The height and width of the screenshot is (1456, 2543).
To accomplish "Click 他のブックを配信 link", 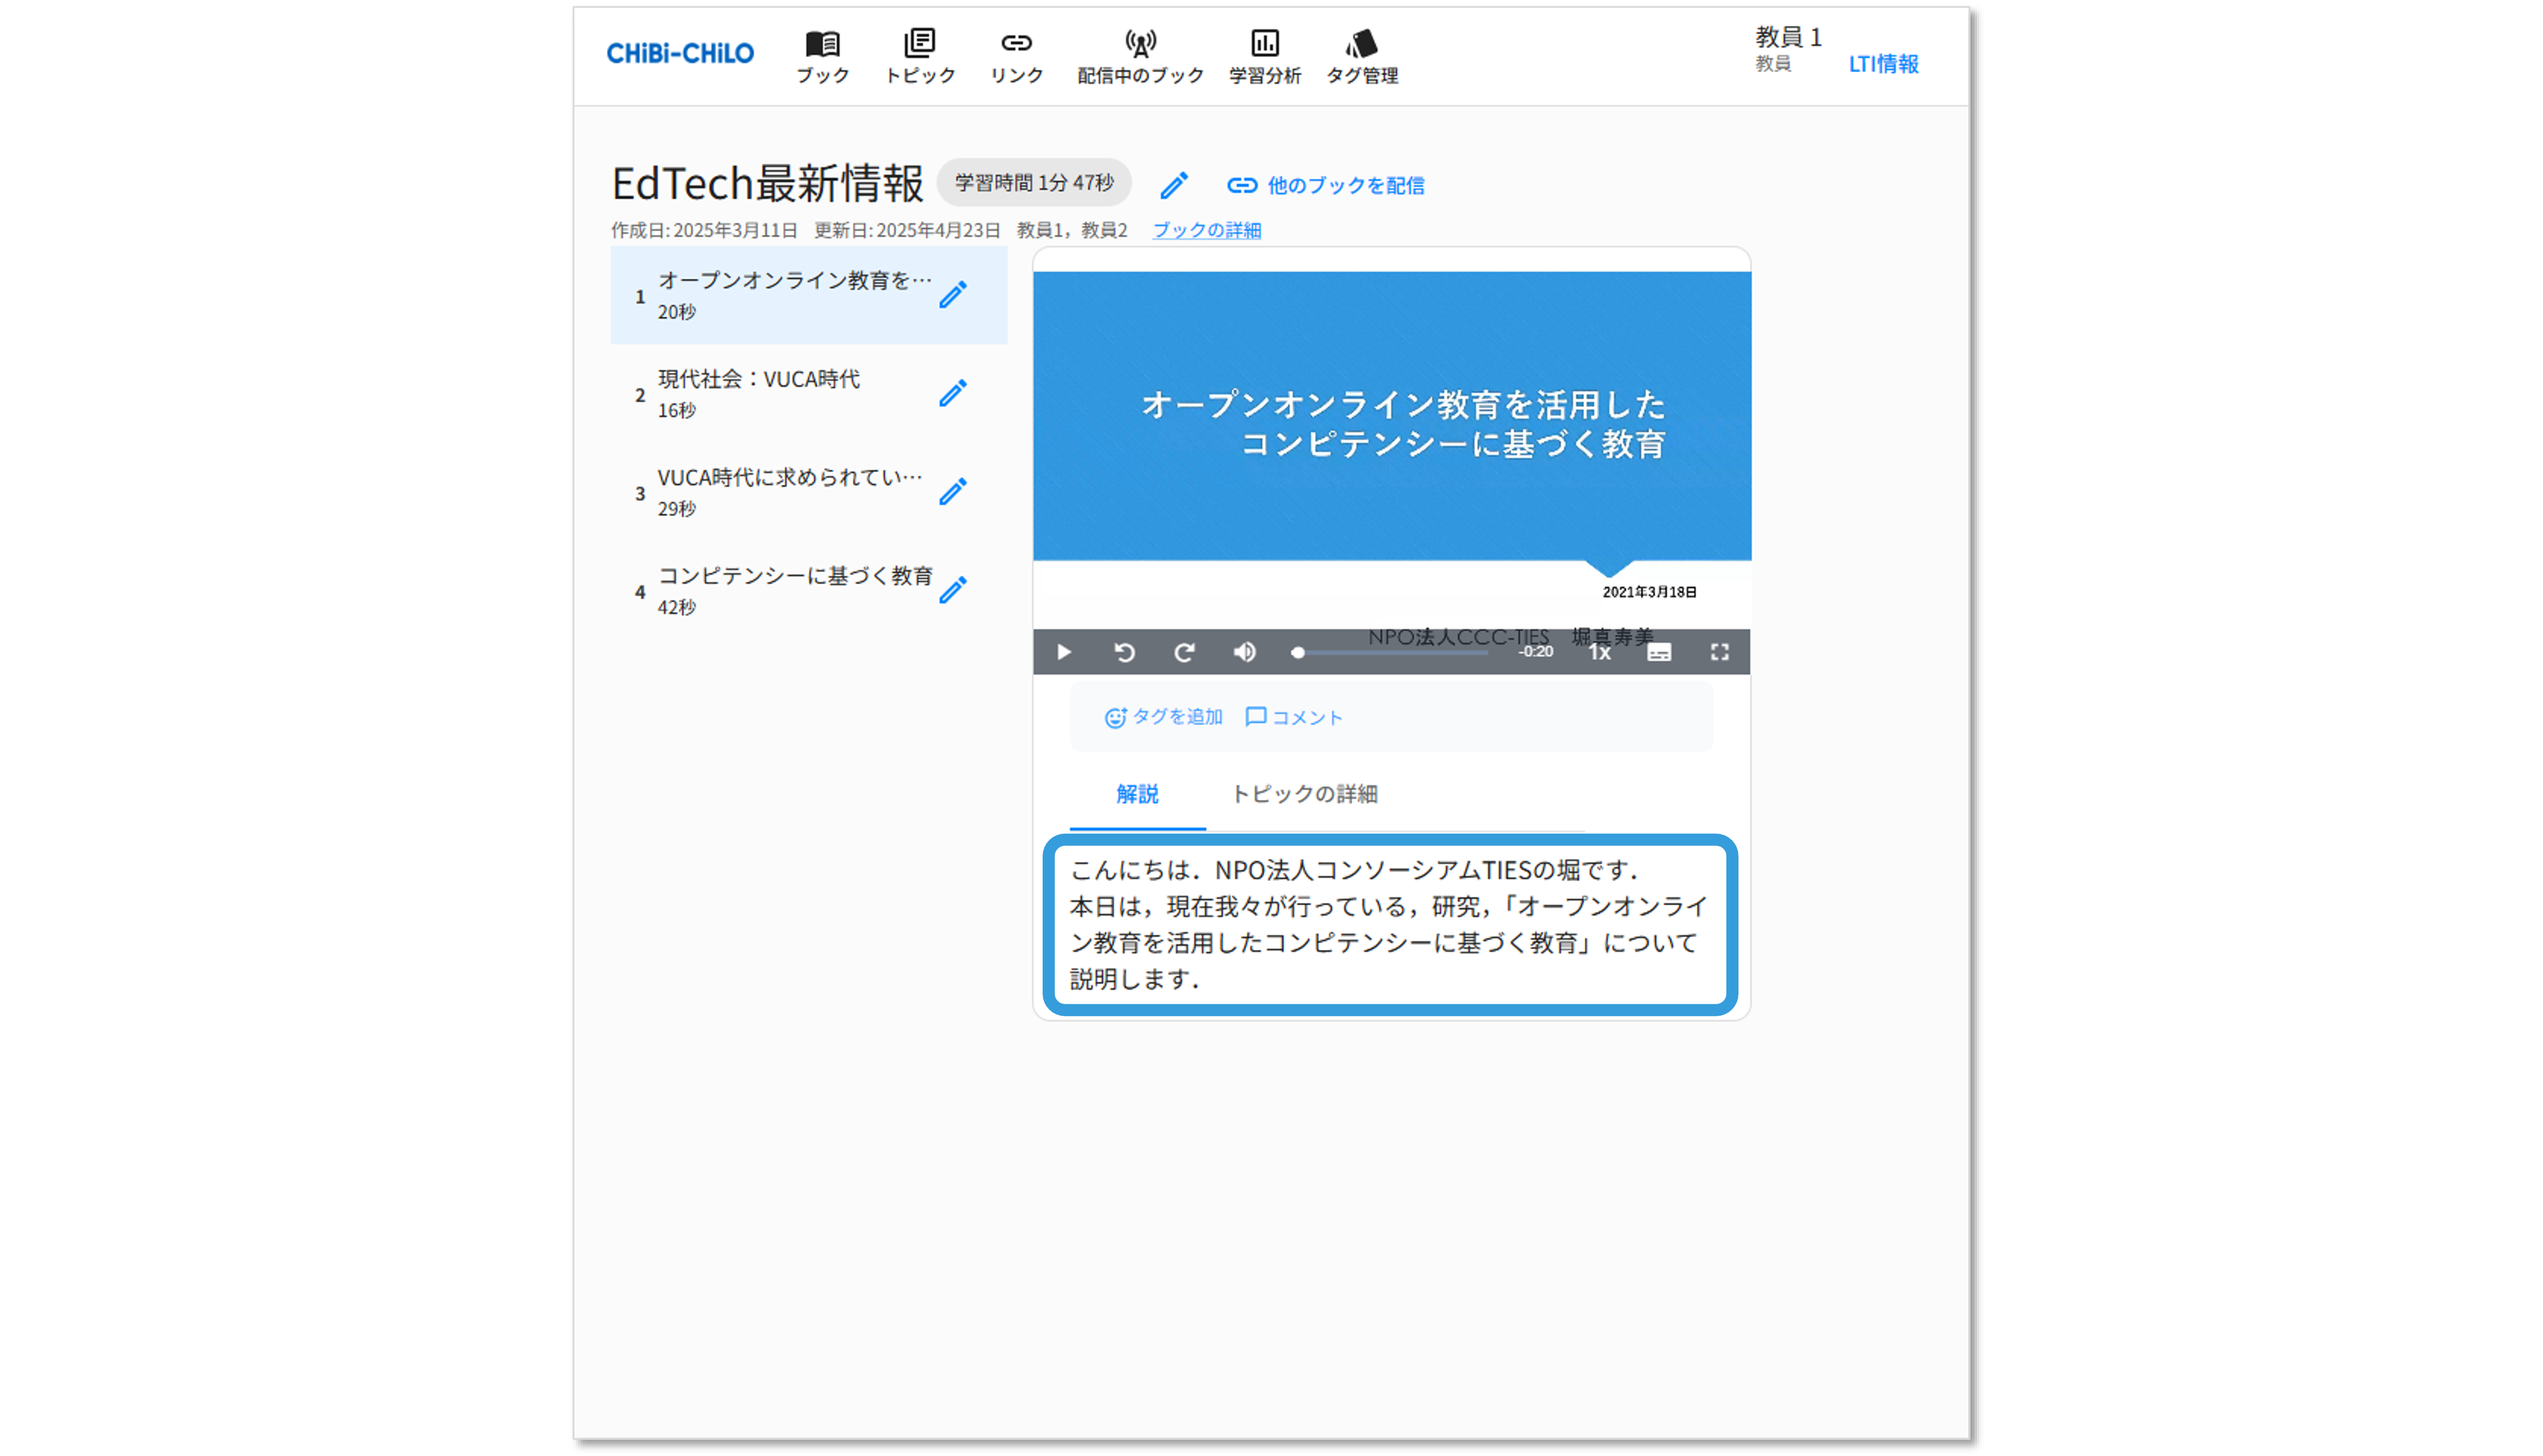I will 1326,185.
